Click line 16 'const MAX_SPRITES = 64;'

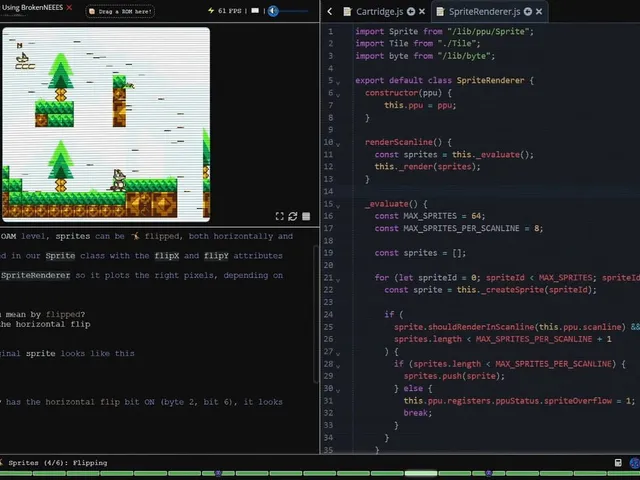tap(430, 216)
